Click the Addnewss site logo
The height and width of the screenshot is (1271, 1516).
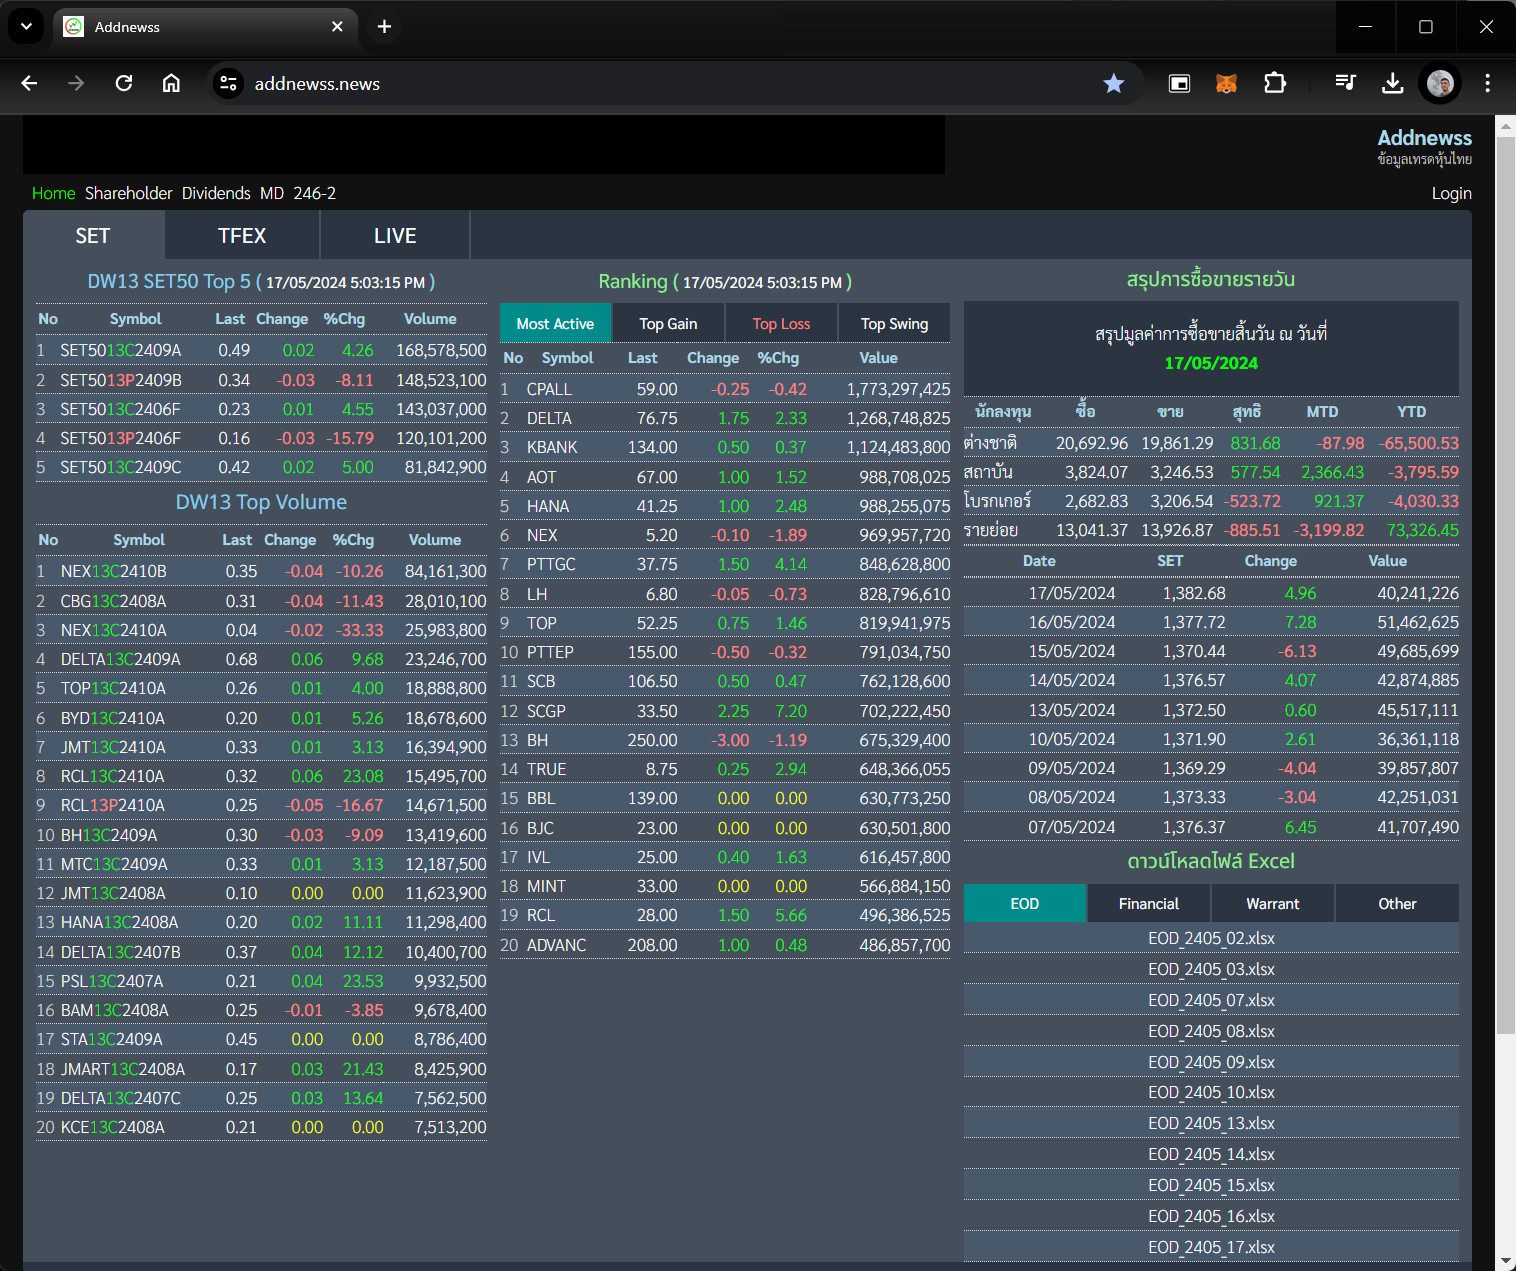point(1424,138)
